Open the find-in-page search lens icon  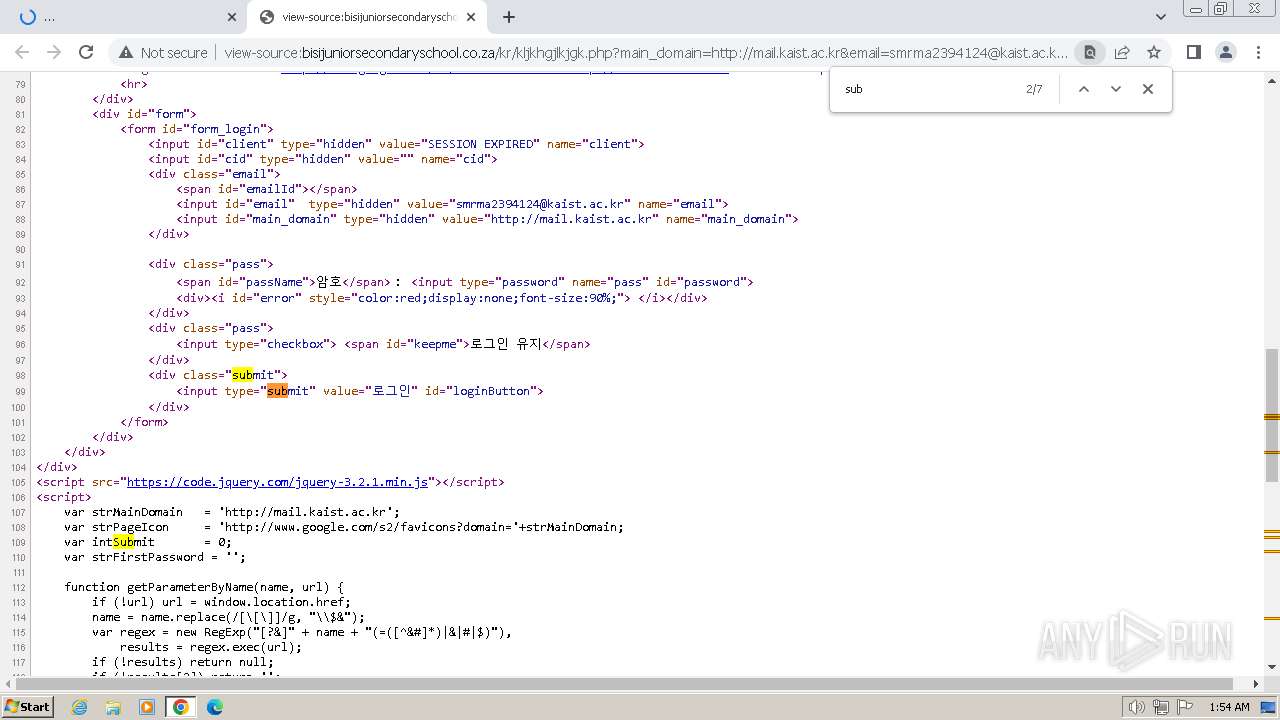1090,52
